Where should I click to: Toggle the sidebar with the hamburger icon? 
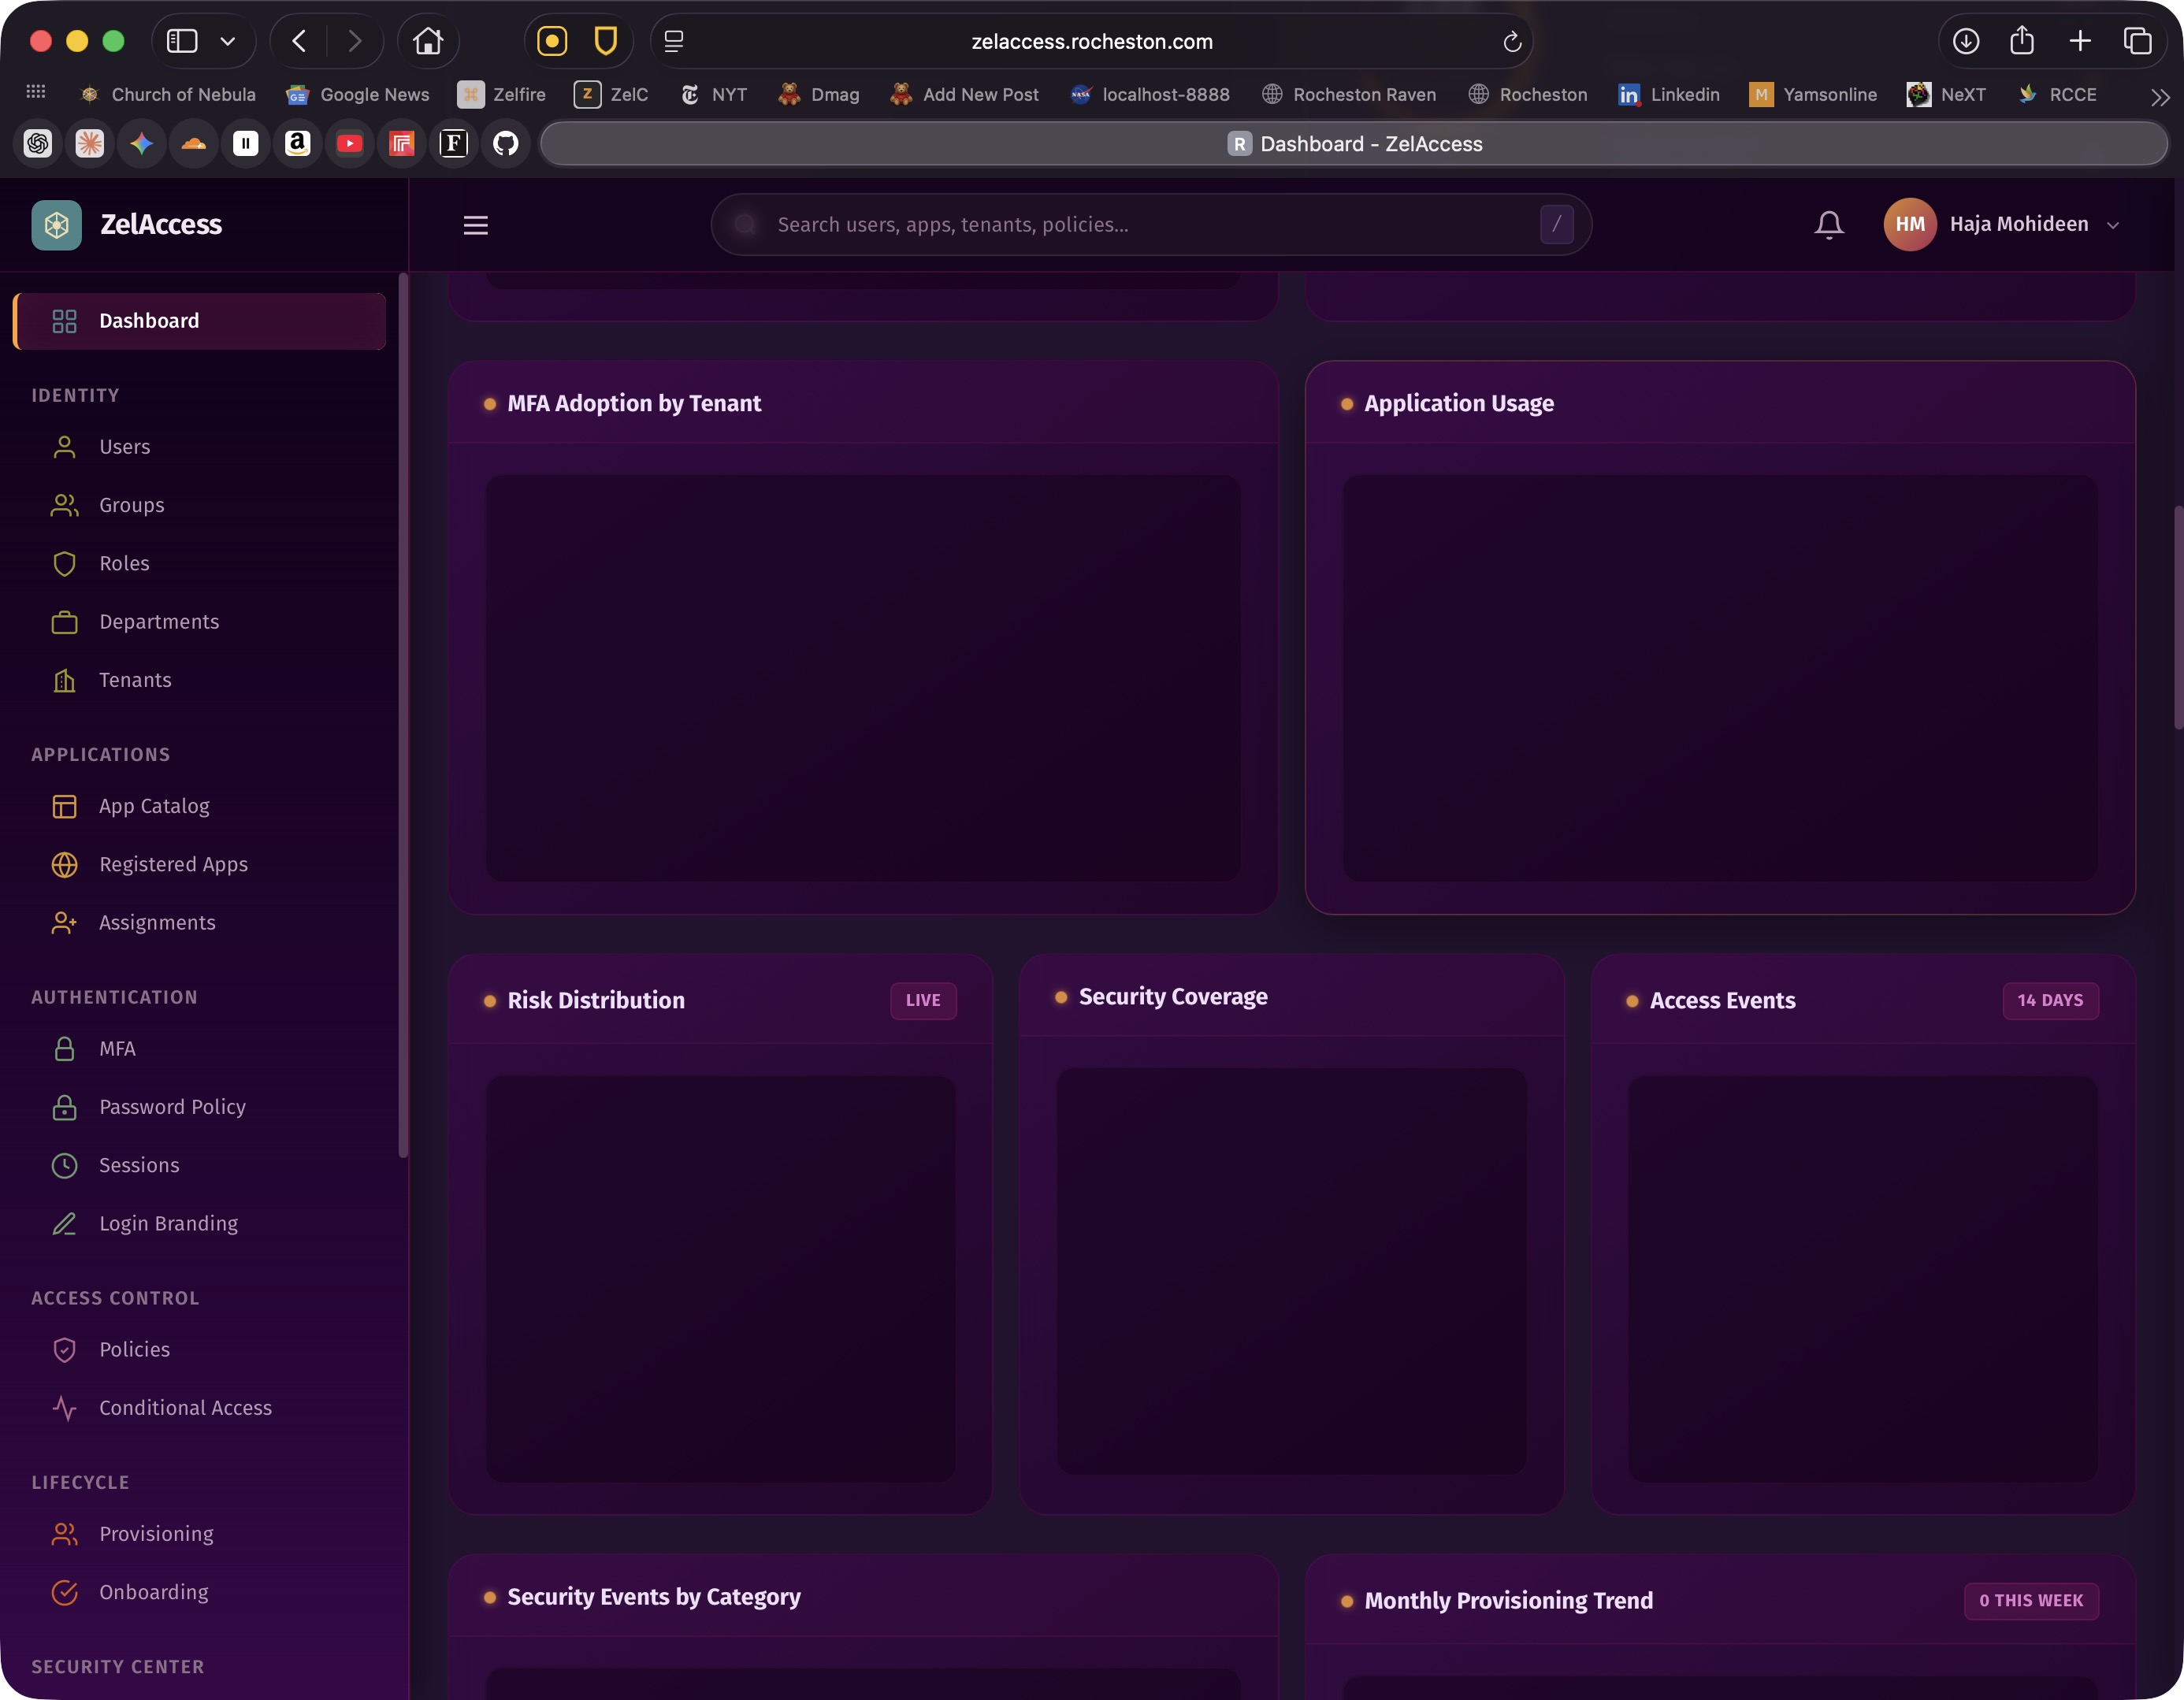point(476,224)
